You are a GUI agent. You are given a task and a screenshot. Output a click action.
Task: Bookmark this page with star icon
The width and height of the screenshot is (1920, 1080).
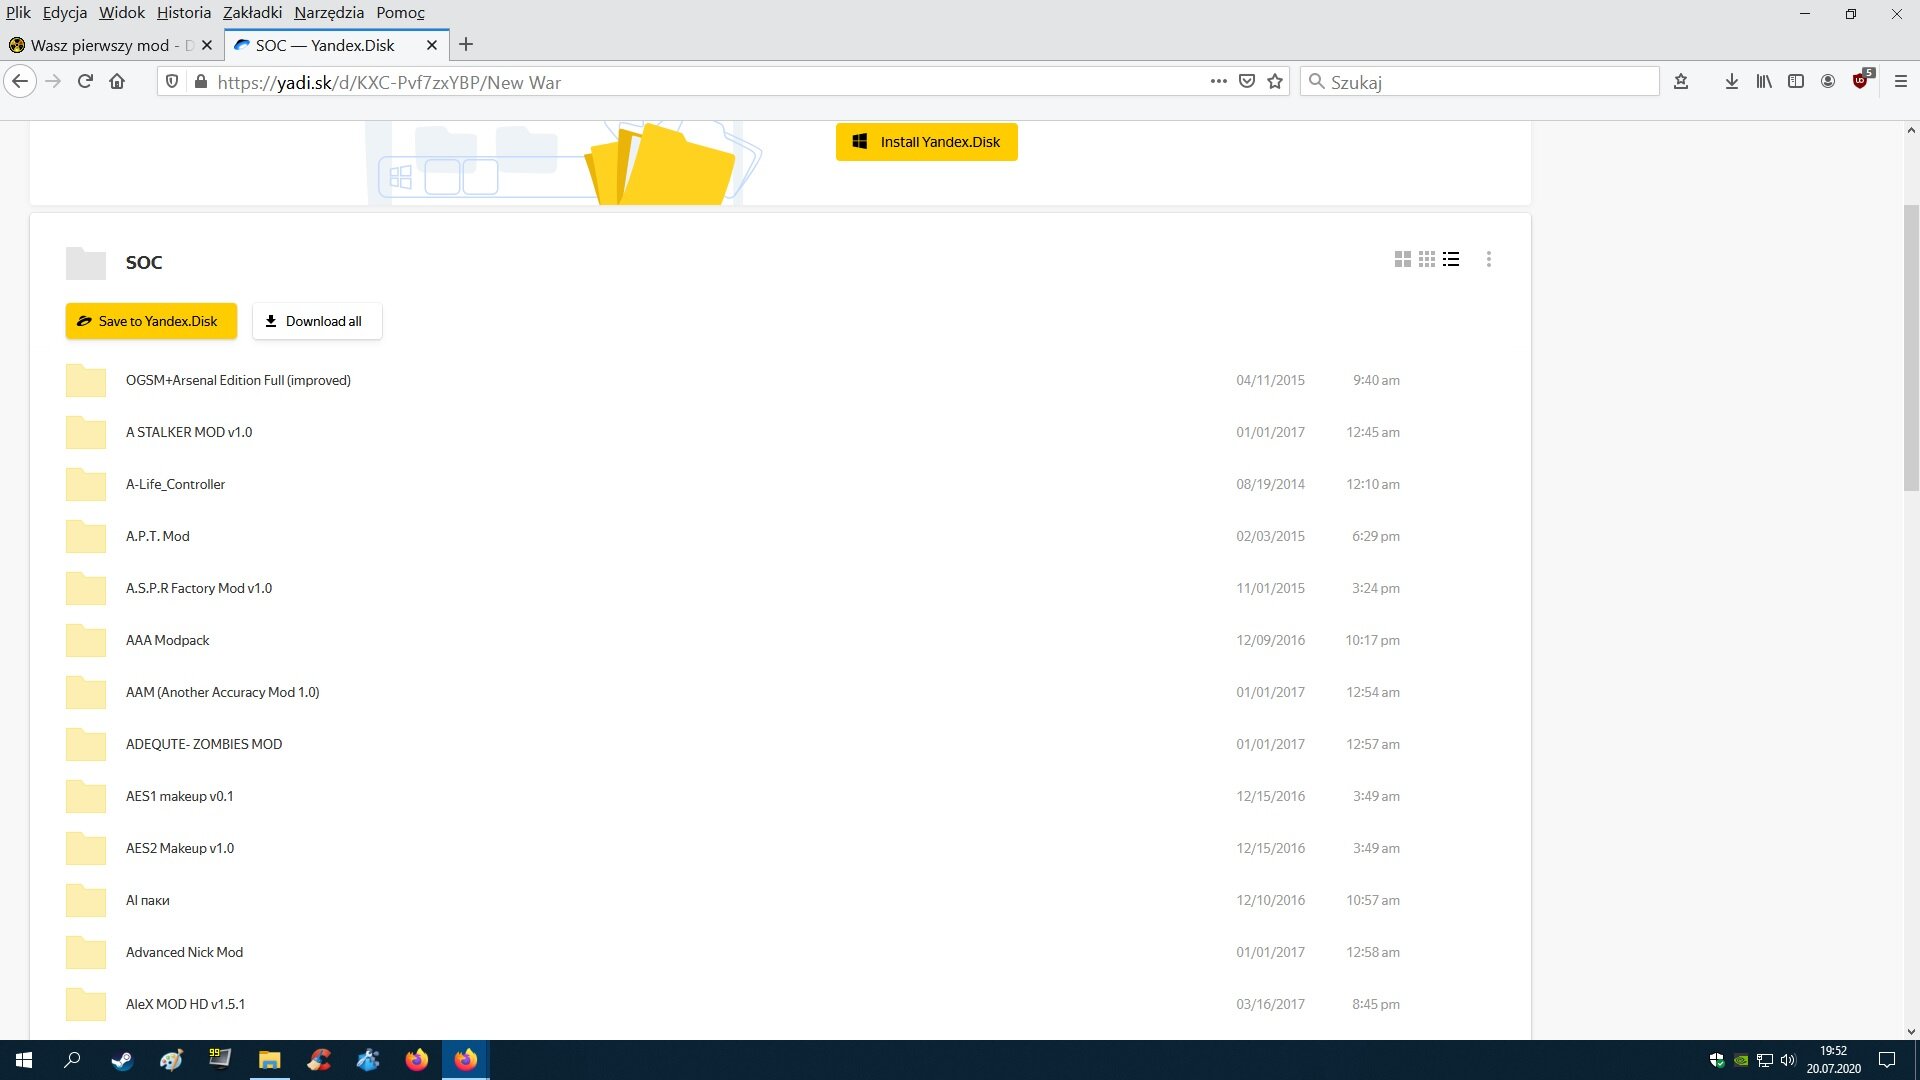pyautogui.click(x=1275, y=82)
